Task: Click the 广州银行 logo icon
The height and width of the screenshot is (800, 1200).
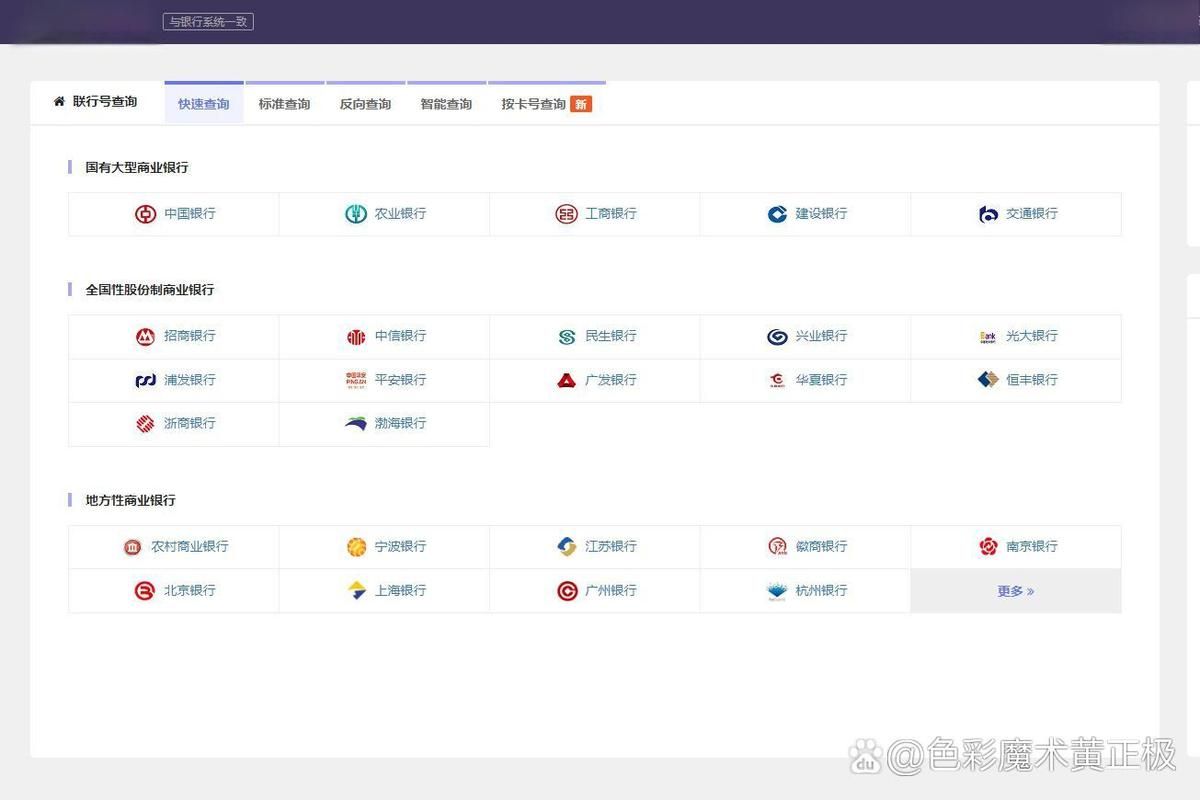Action: [567, 591]
